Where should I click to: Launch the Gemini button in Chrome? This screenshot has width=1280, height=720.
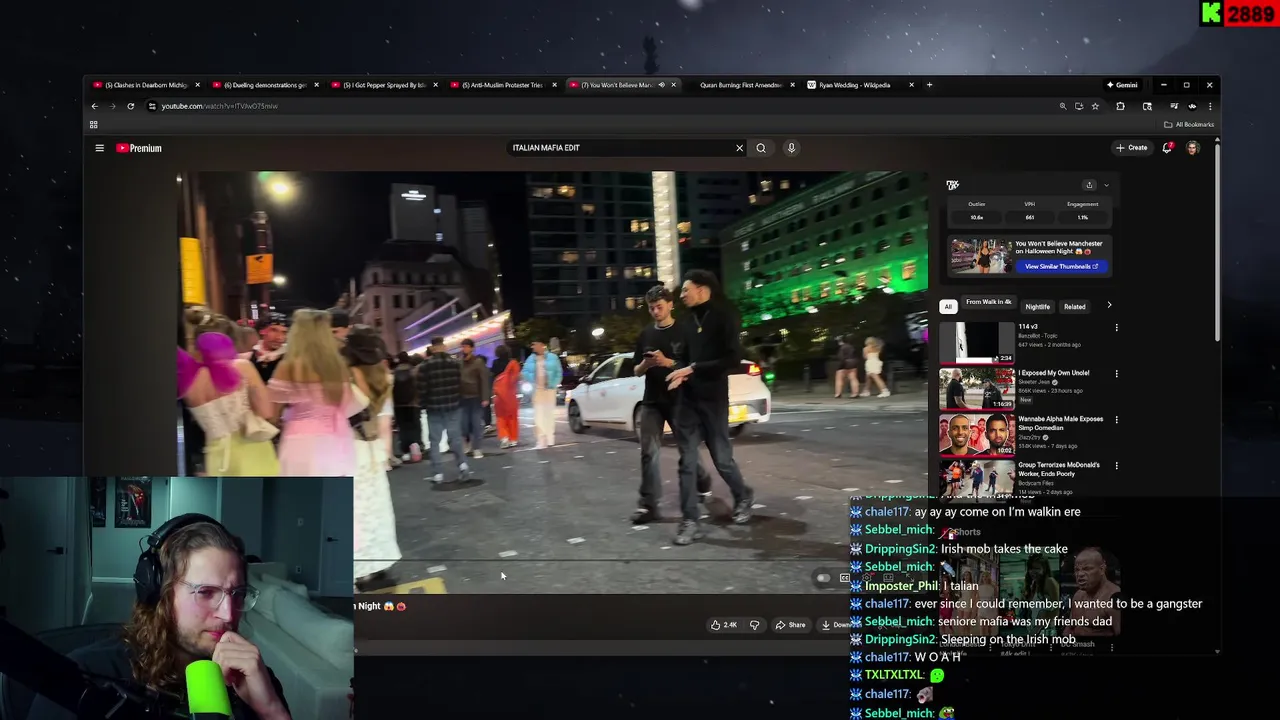[x=1122, y=85]
